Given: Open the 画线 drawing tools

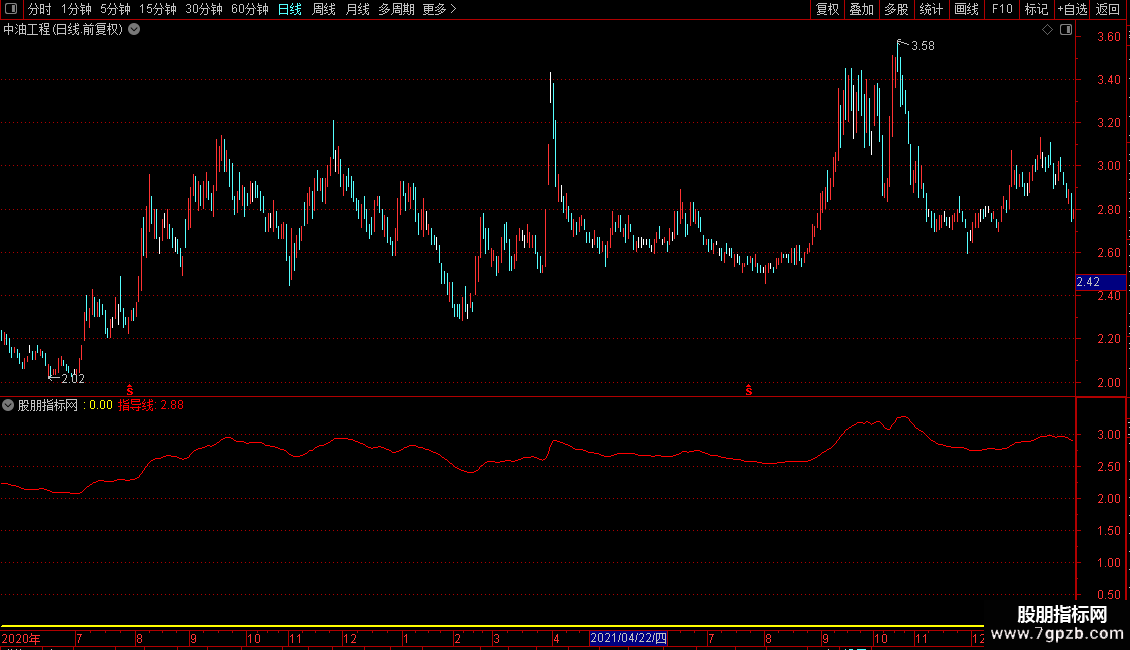Looking at the screenshot, I should [x=966, y=9].
